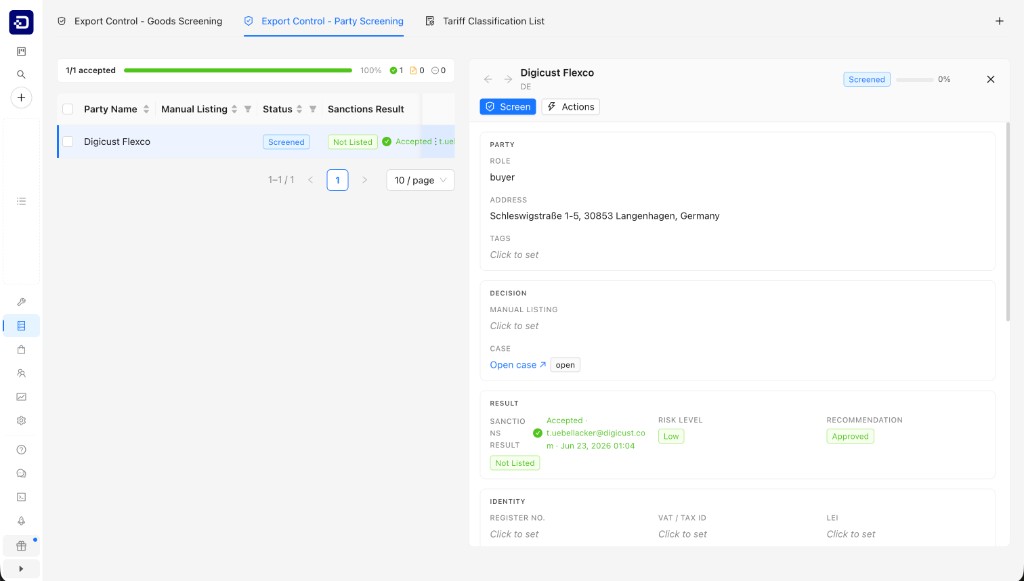Set VAT / Tax ID via Click to set
Screen dimensions: 1024x581
682,534
